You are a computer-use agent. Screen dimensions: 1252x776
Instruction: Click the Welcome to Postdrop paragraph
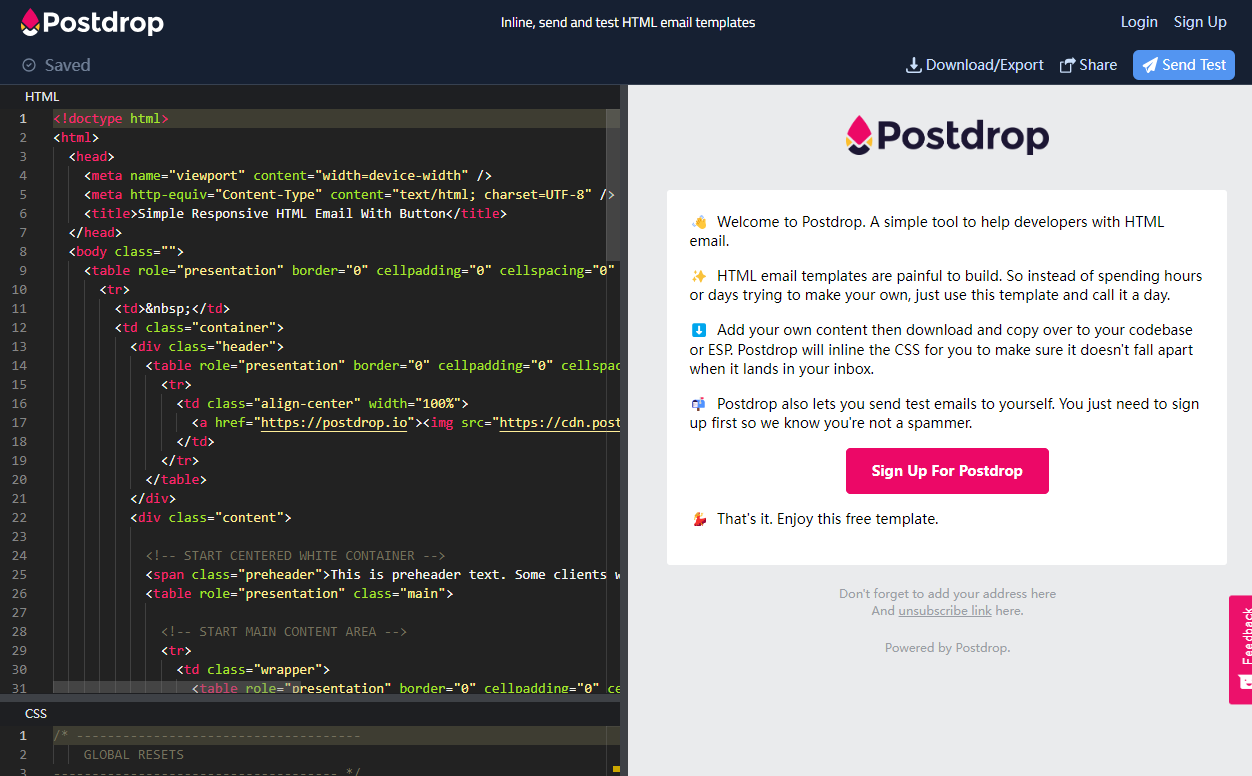coord(927,231)
